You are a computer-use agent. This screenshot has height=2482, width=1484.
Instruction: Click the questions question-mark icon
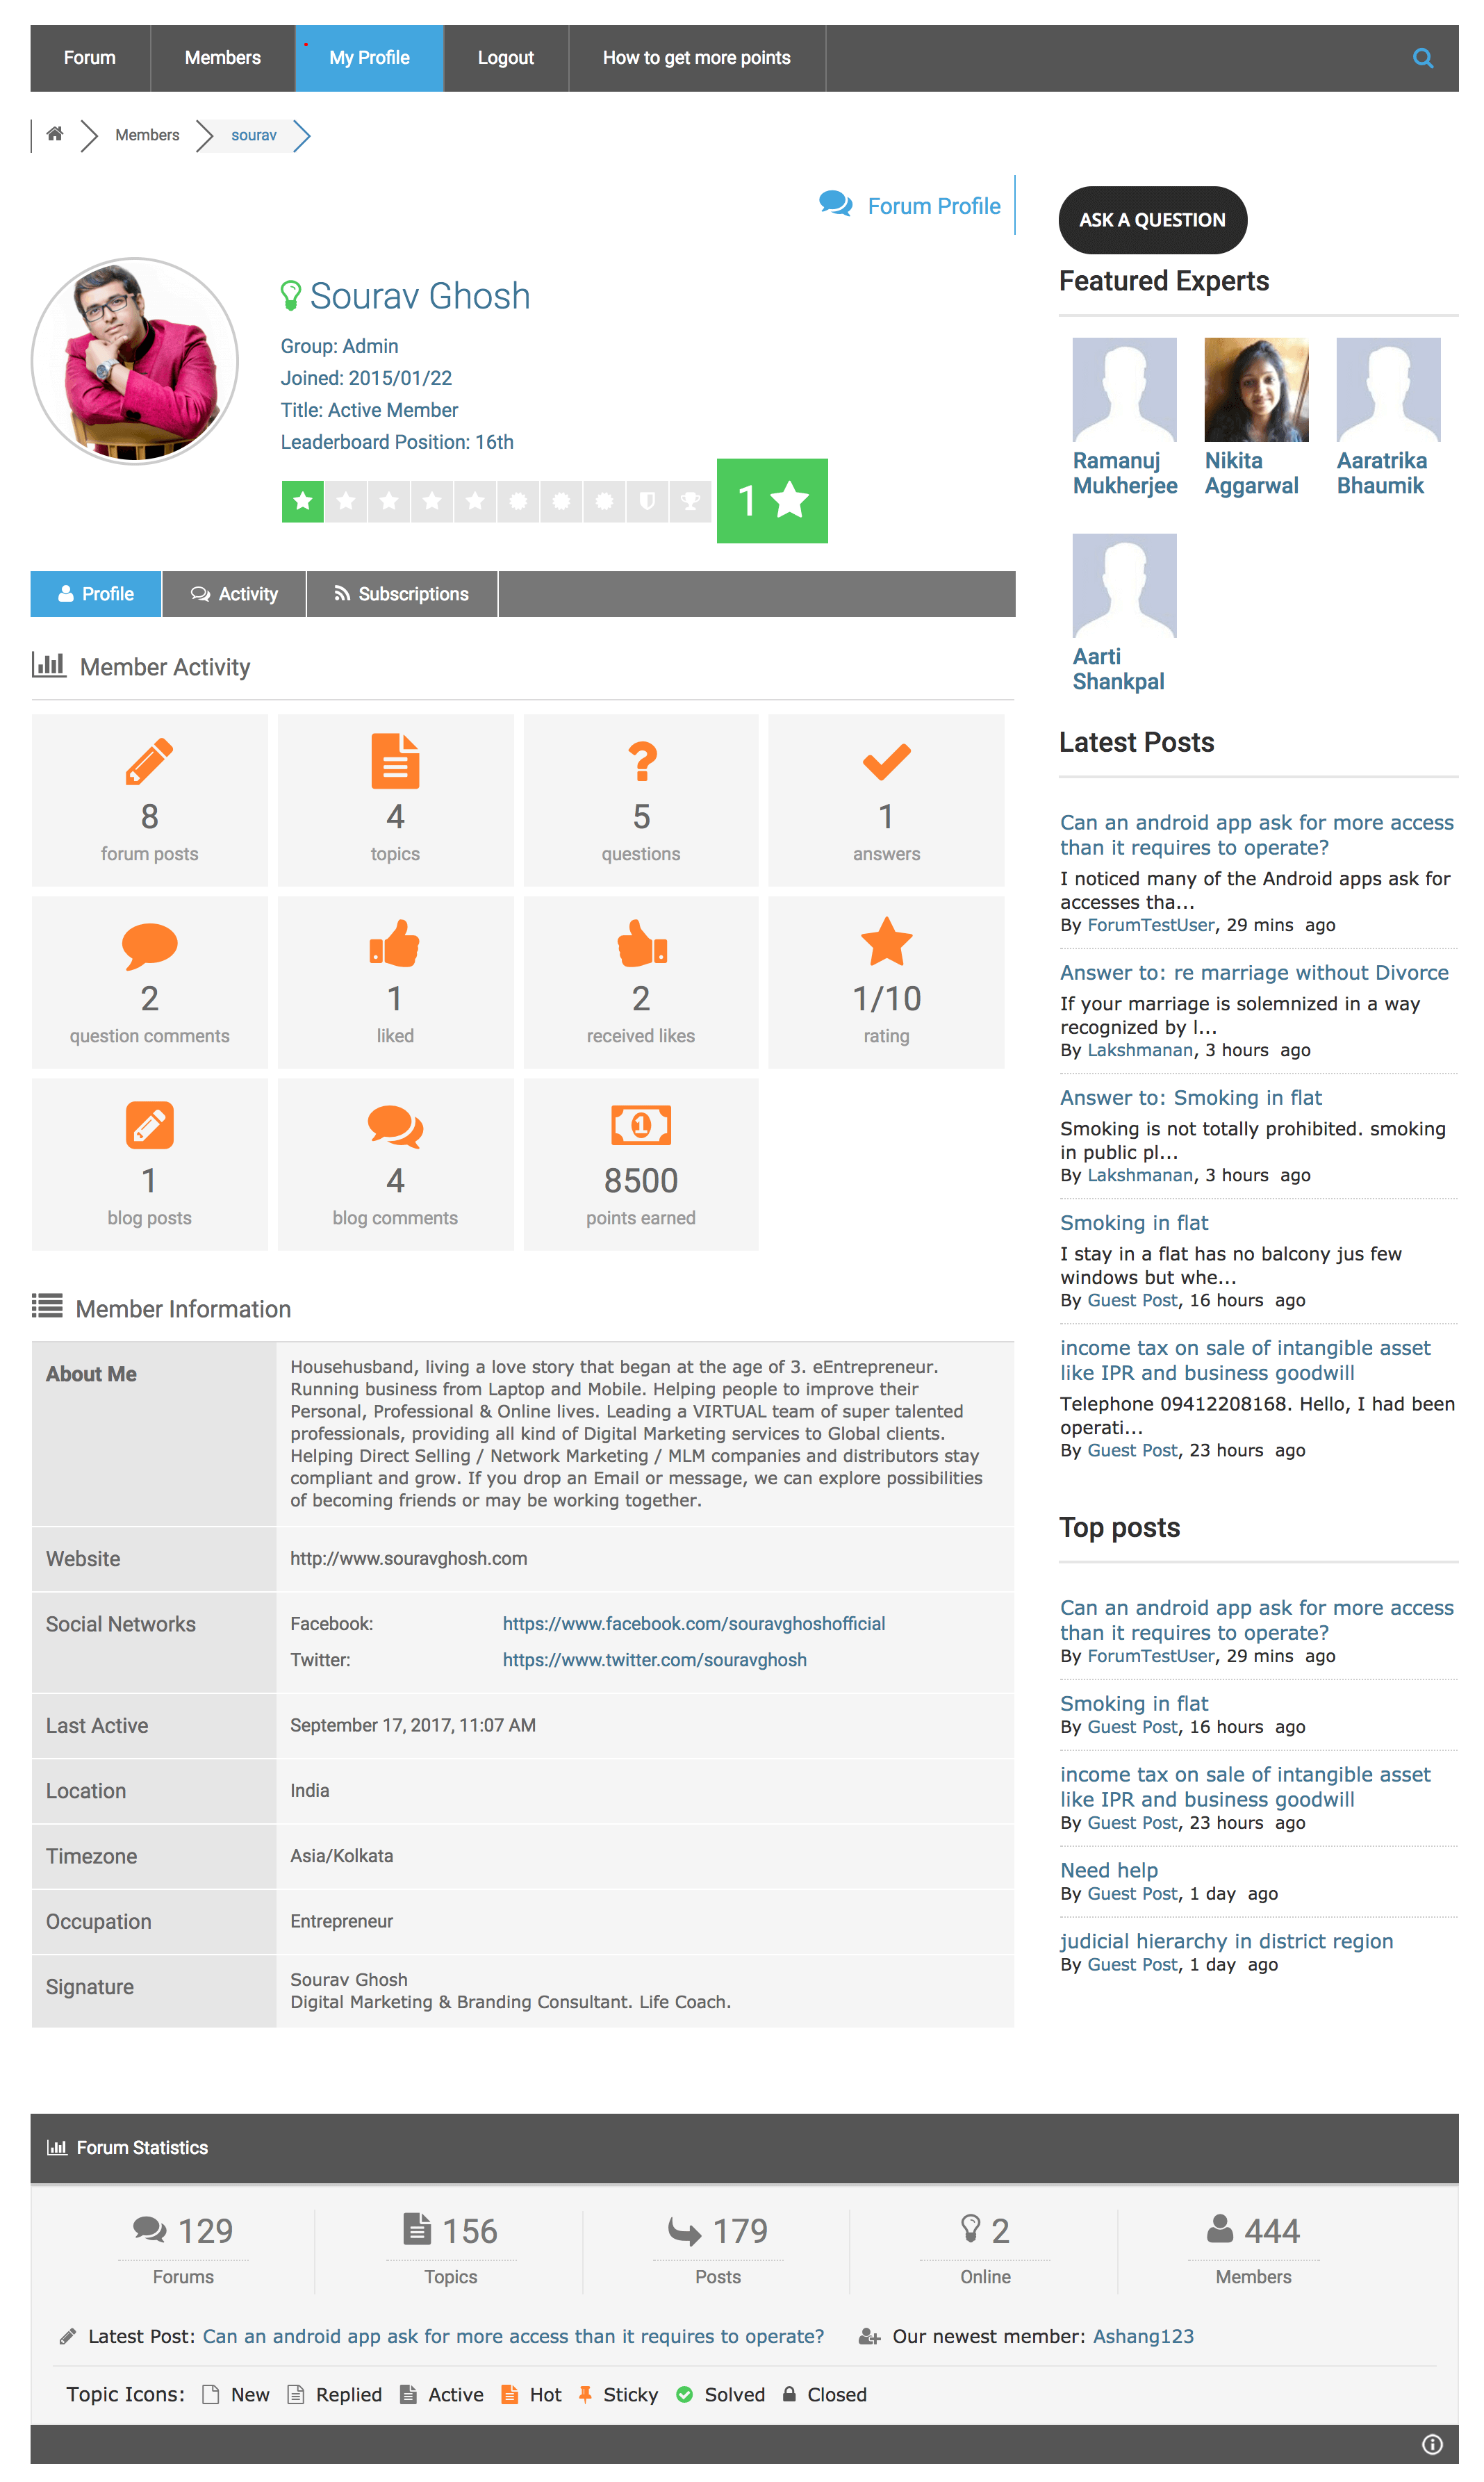pyautogui.click(x=641, y=762)
